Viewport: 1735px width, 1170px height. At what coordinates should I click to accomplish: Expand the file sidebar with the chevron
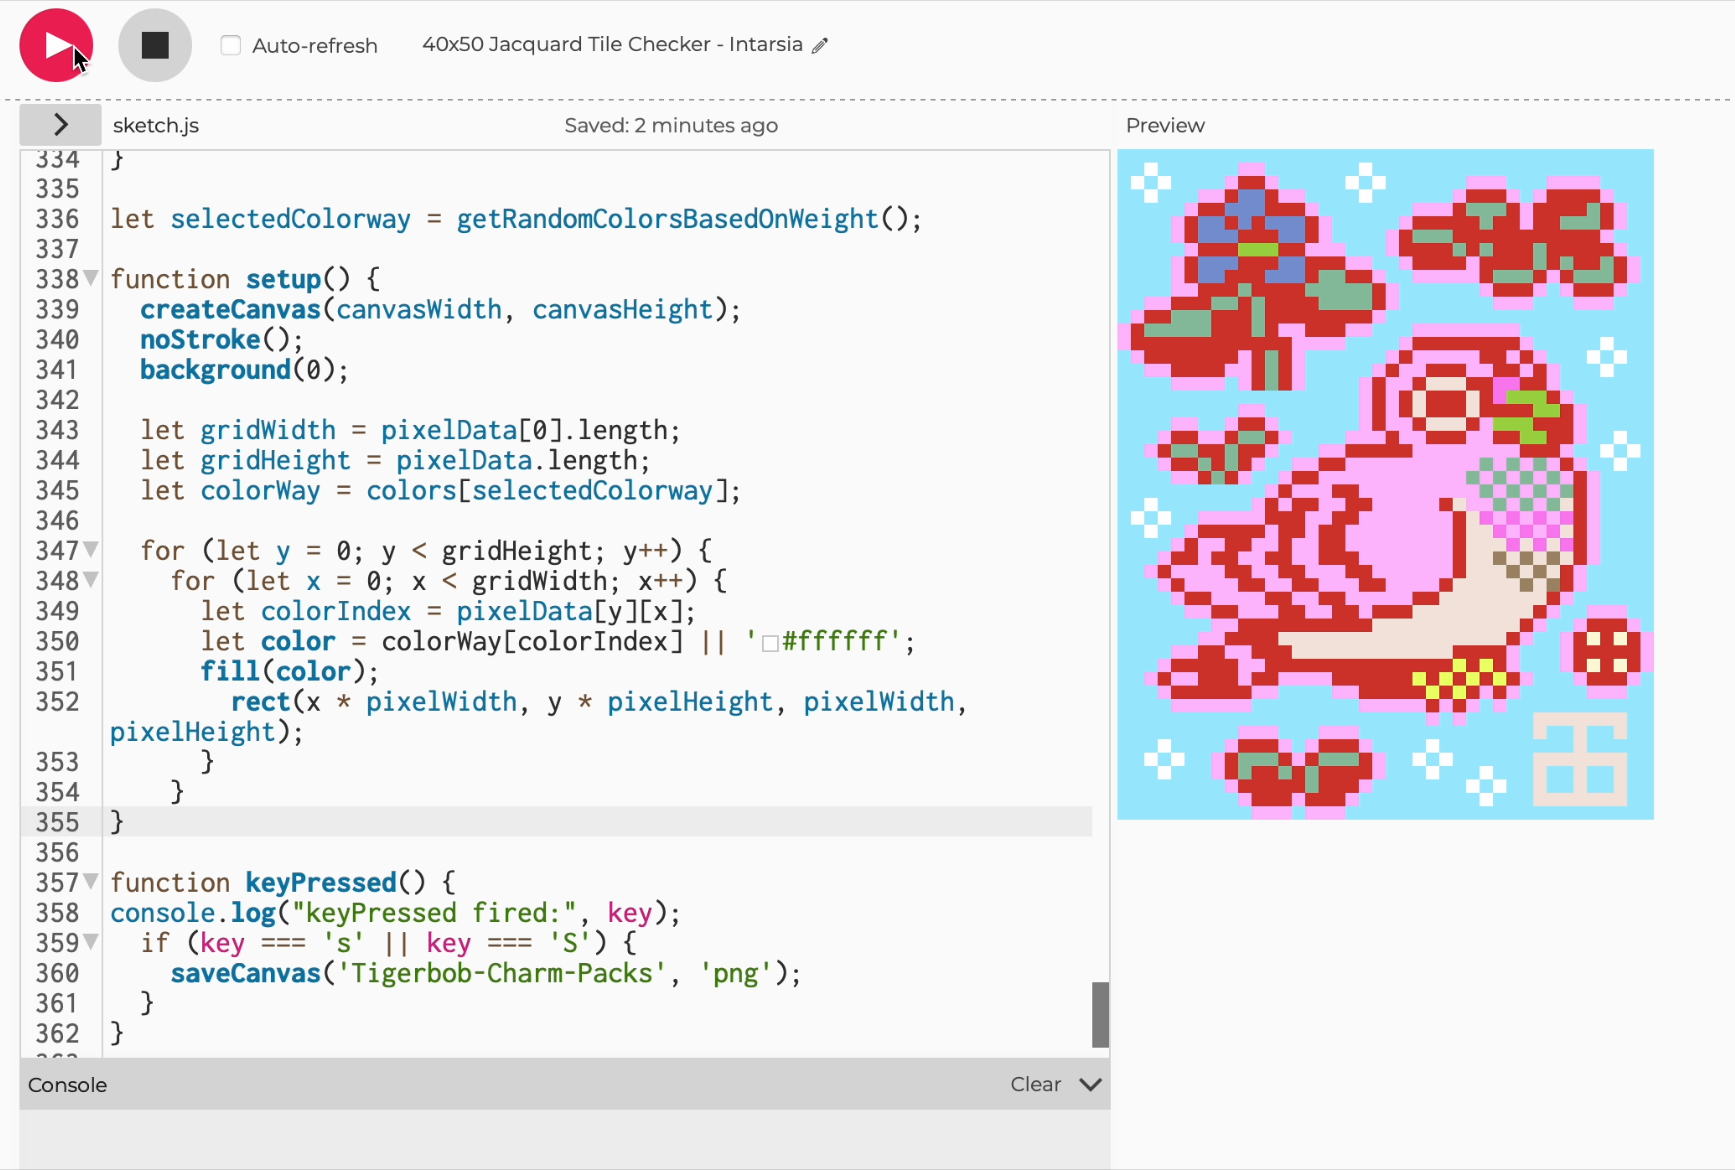pyautogui.click(x=60, y=125)
